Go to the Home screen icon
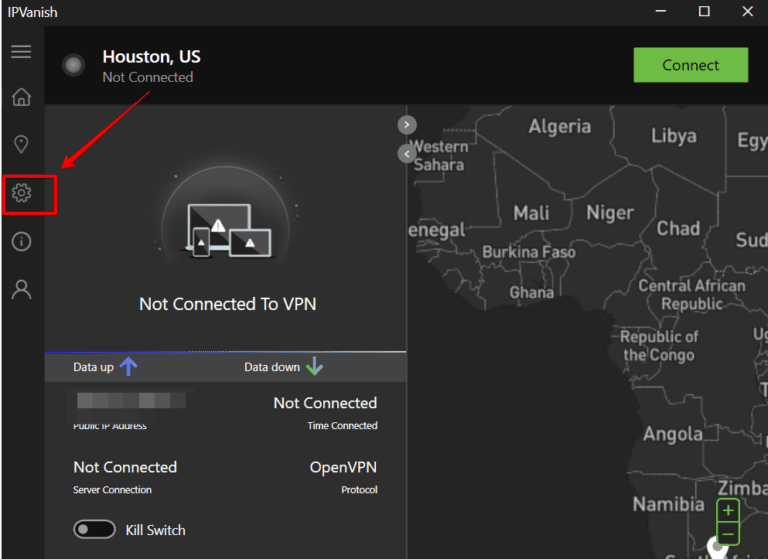The width and height of the screenshot is (768, 559). pyautogui.click(x=21, y=97)
